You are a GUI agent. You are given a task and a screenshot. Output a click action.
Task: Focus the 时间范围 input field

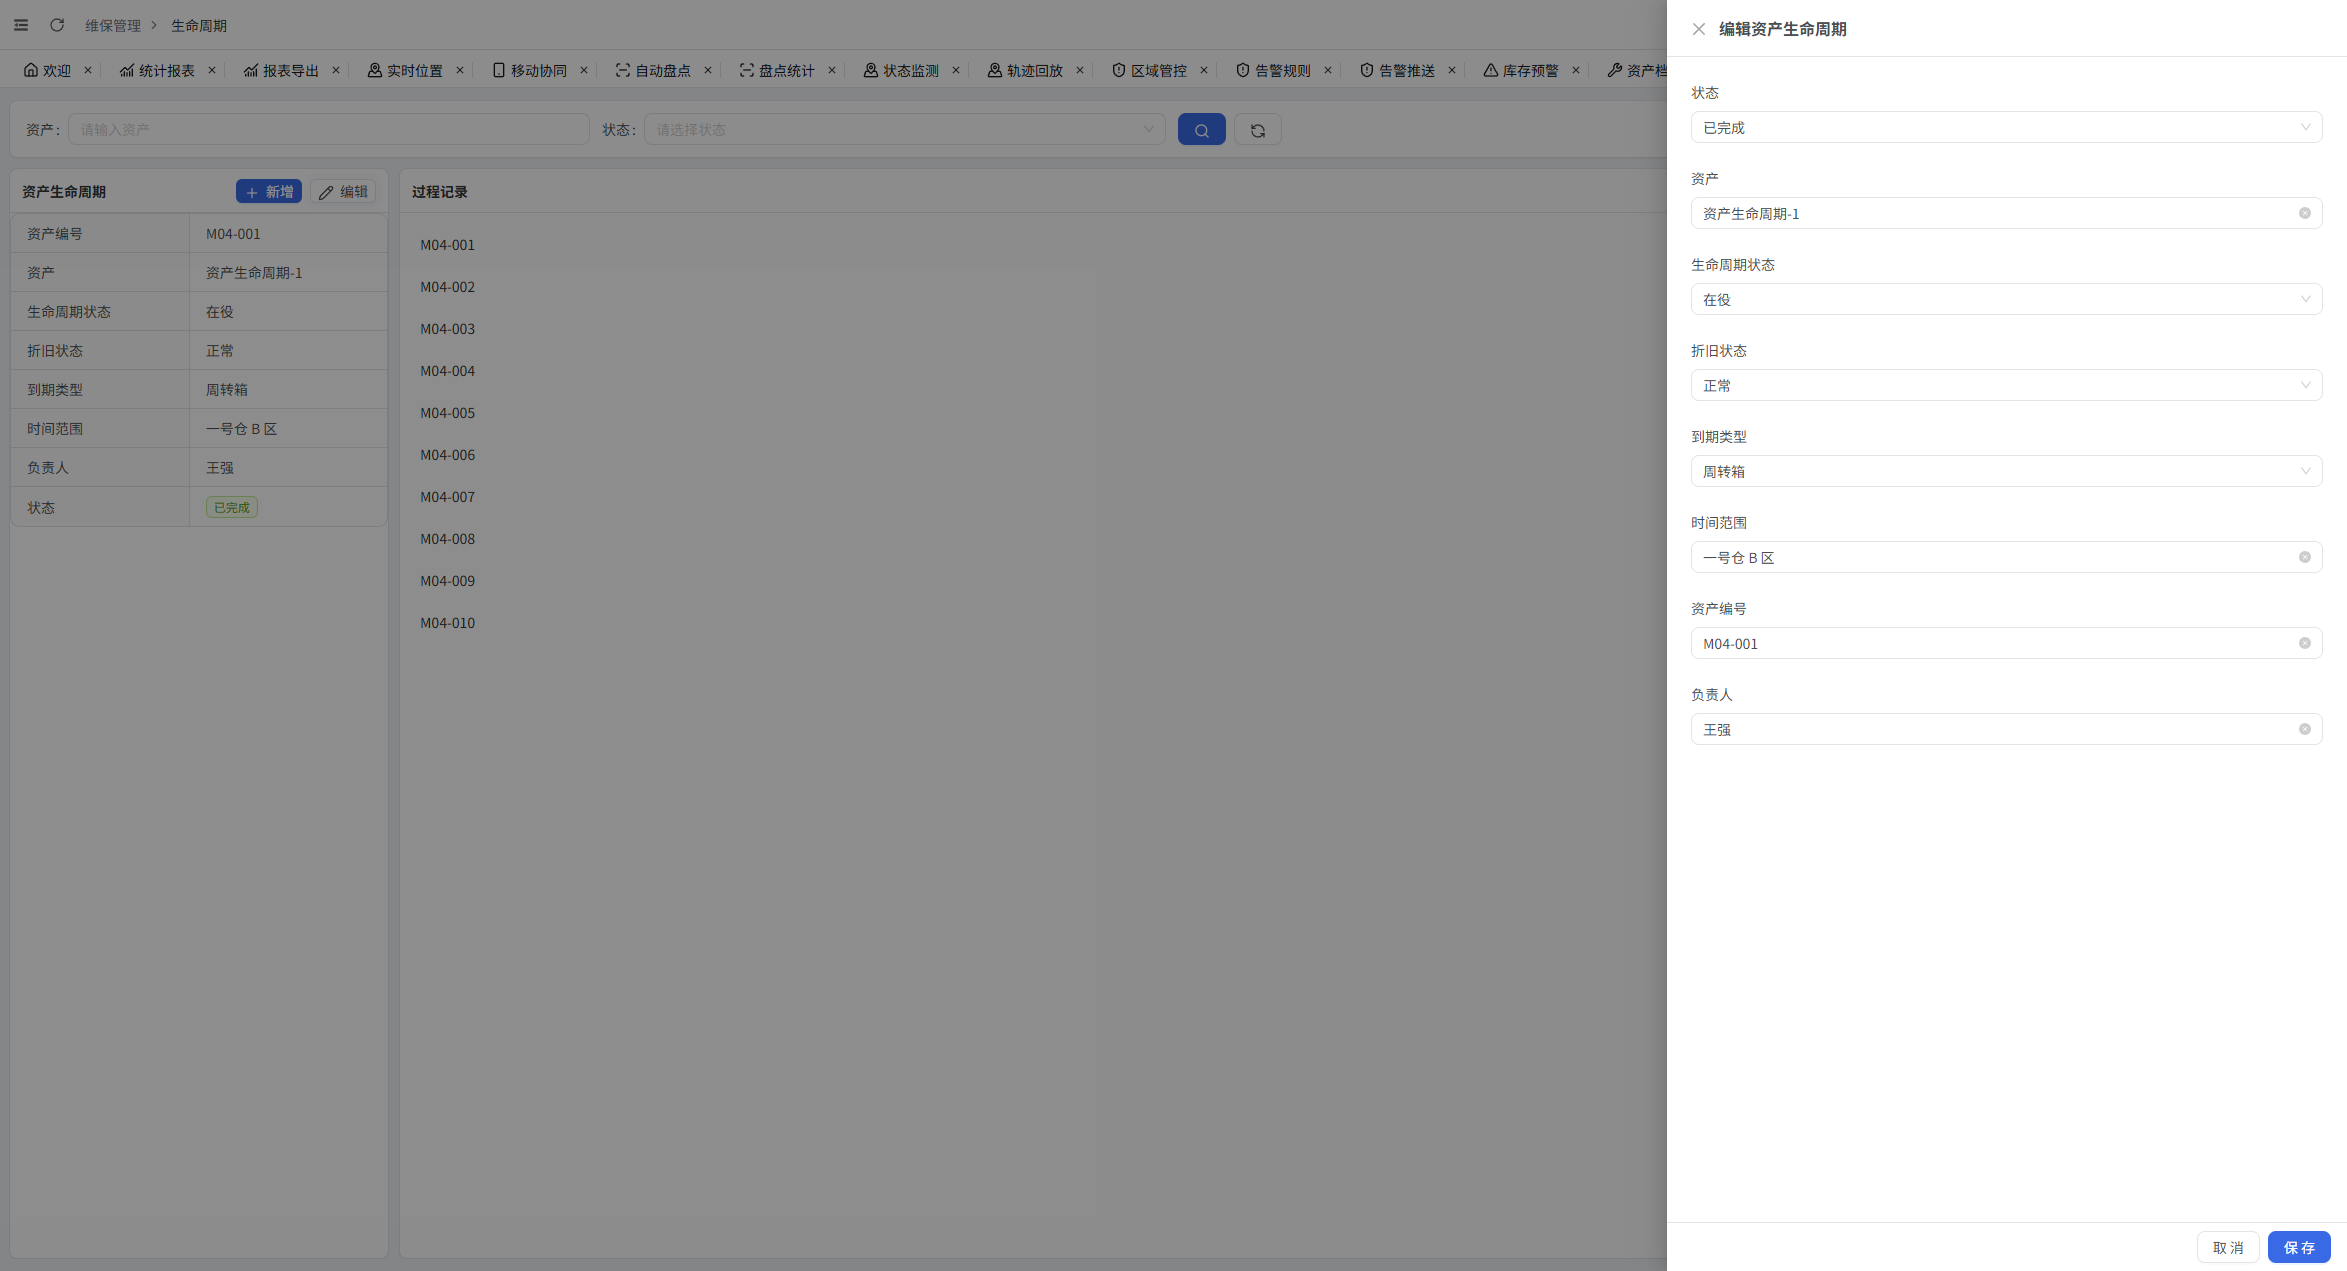pos(2006,557)
